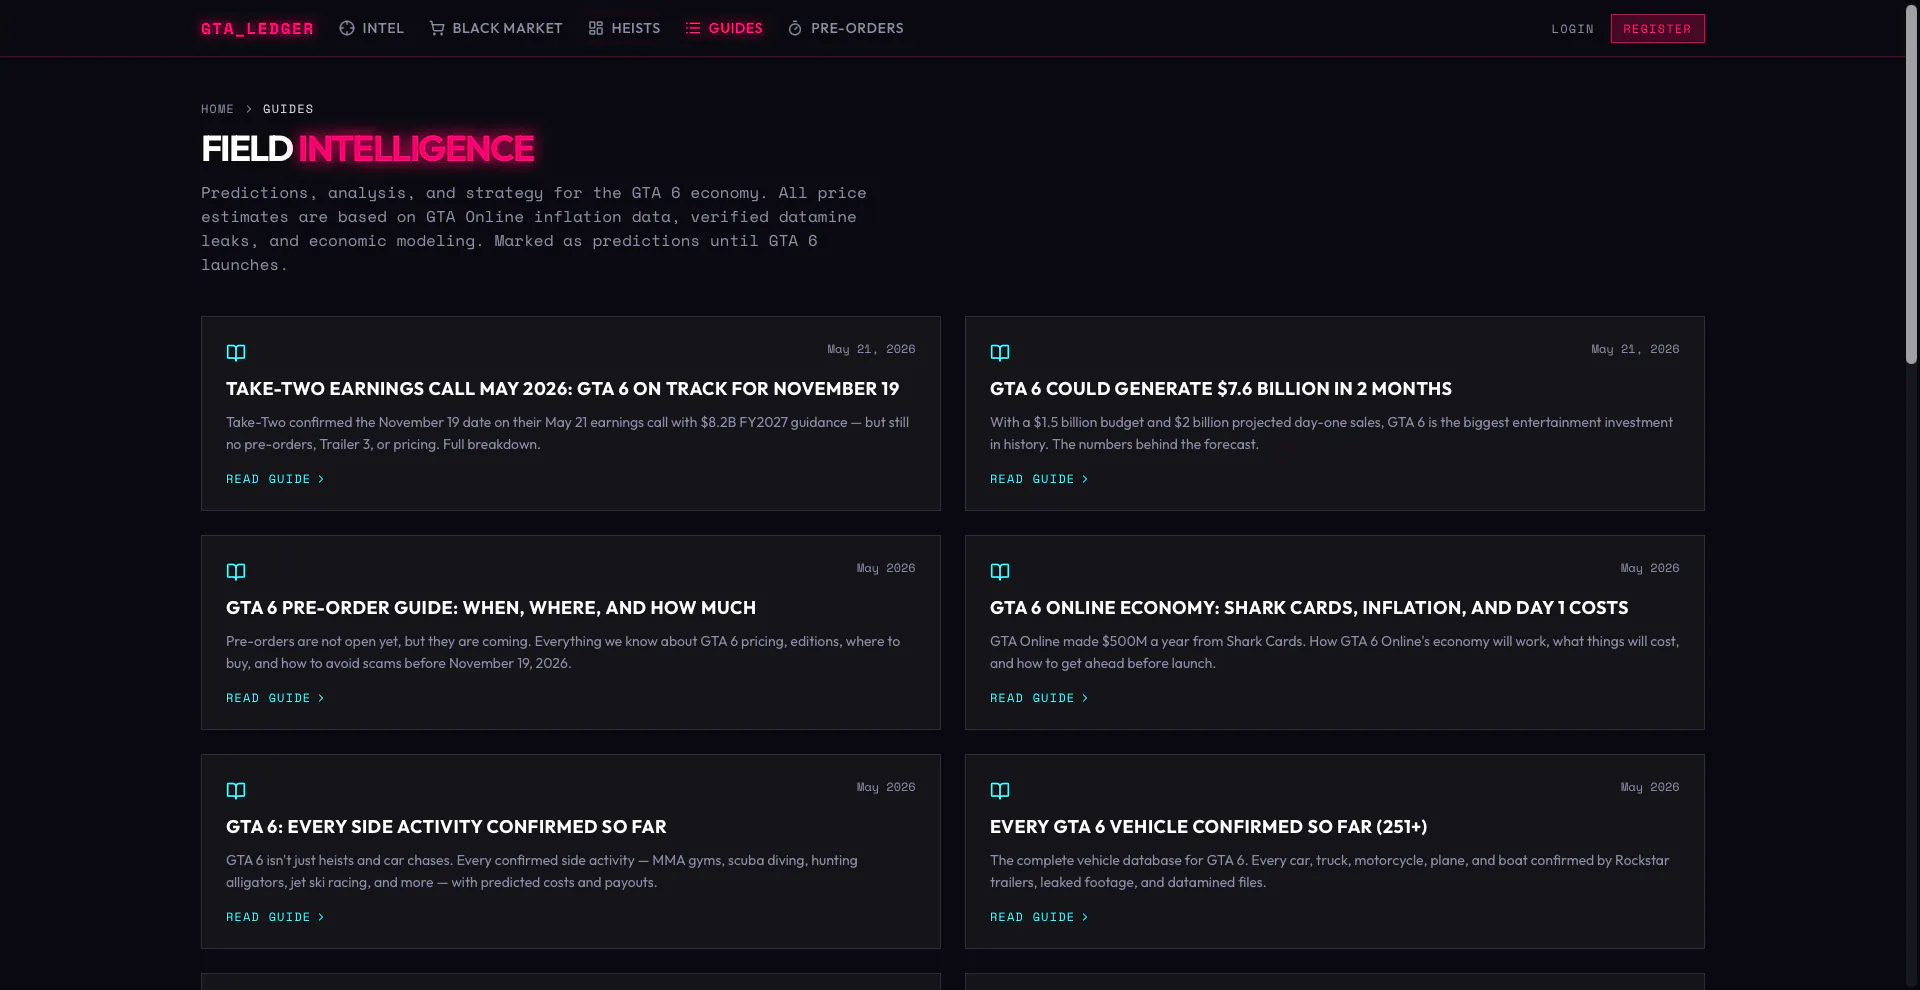Screen dimensions: 1920x990
Task: Click summary starting "Pre-orders are not open yet"
Action: [x=563, y=653]
